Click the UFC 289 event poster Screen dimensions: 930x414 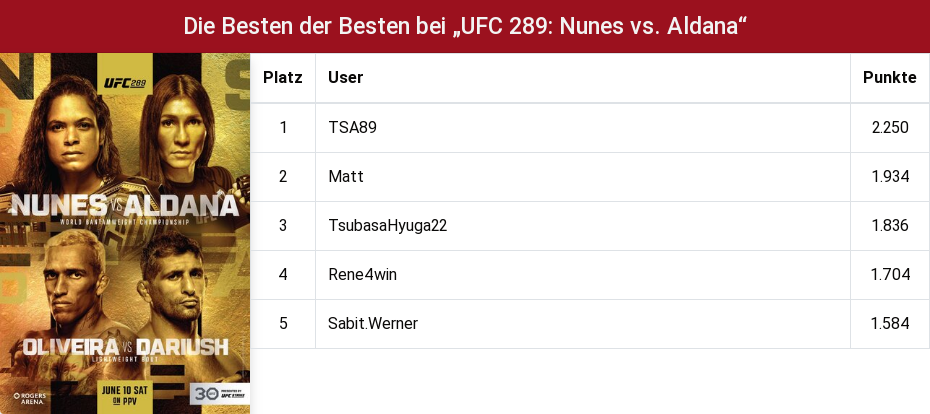pos(125,233)
